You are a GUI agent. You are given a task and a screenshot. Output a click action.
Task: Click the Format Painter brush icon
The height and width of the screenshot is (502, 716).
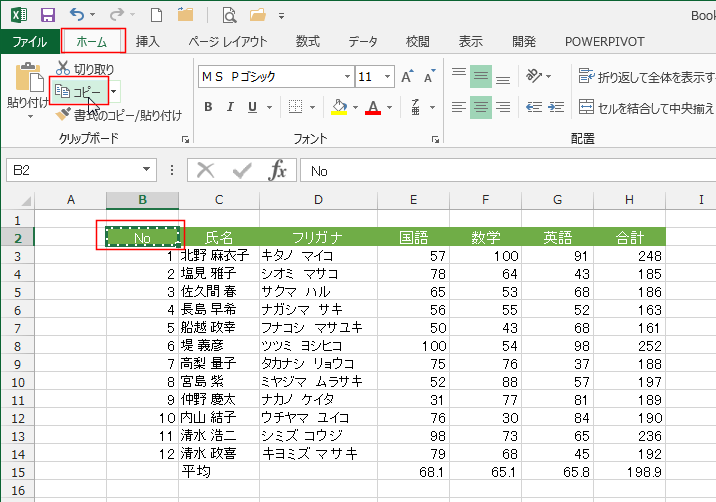pyautogui.click(x=63, y=115)
